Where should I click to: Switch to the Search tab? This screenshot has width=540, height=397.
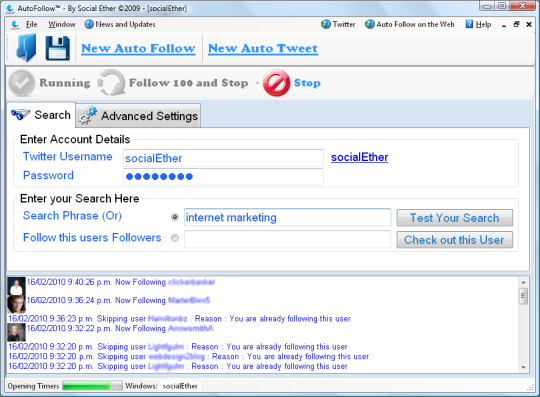point(41,115)
